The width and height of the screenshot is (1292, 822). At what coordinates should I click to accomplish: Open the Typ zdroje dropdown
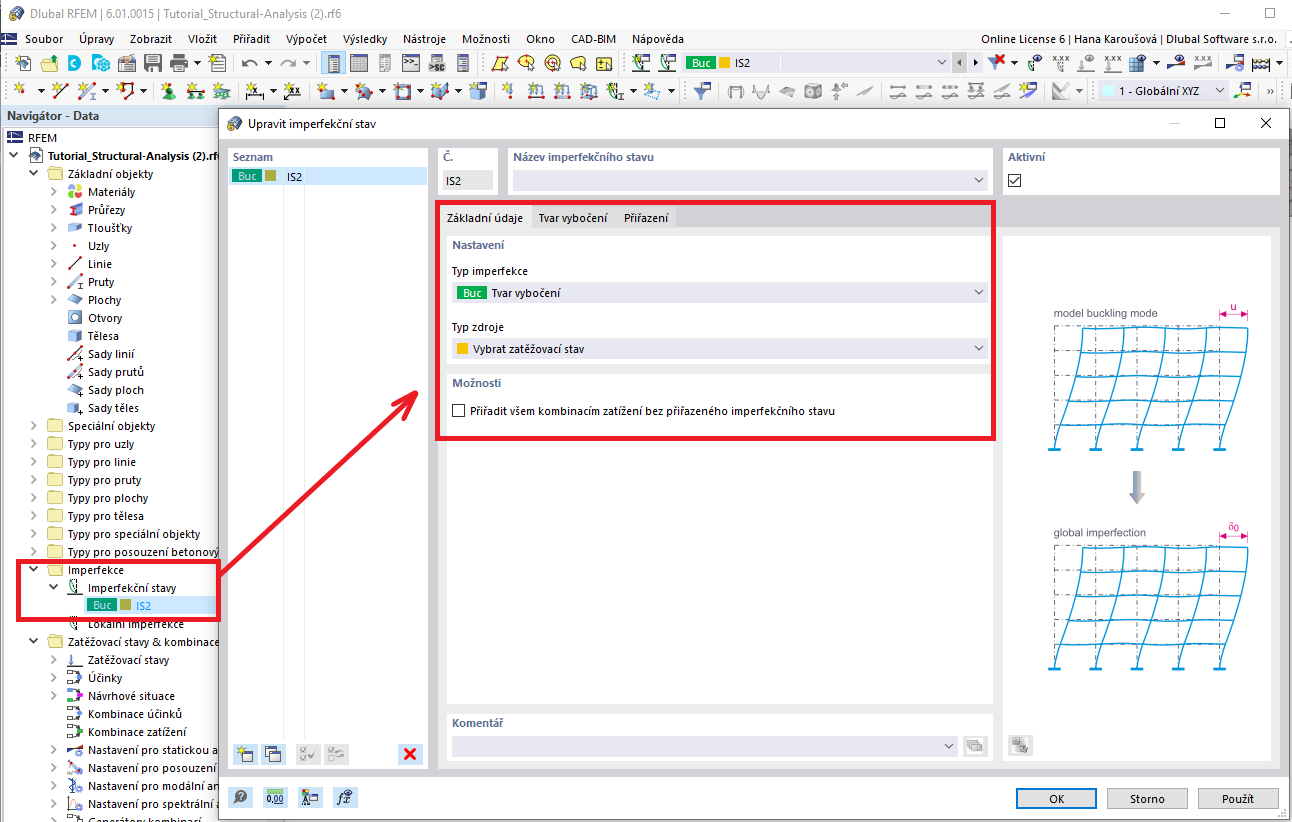click(719, 349)
